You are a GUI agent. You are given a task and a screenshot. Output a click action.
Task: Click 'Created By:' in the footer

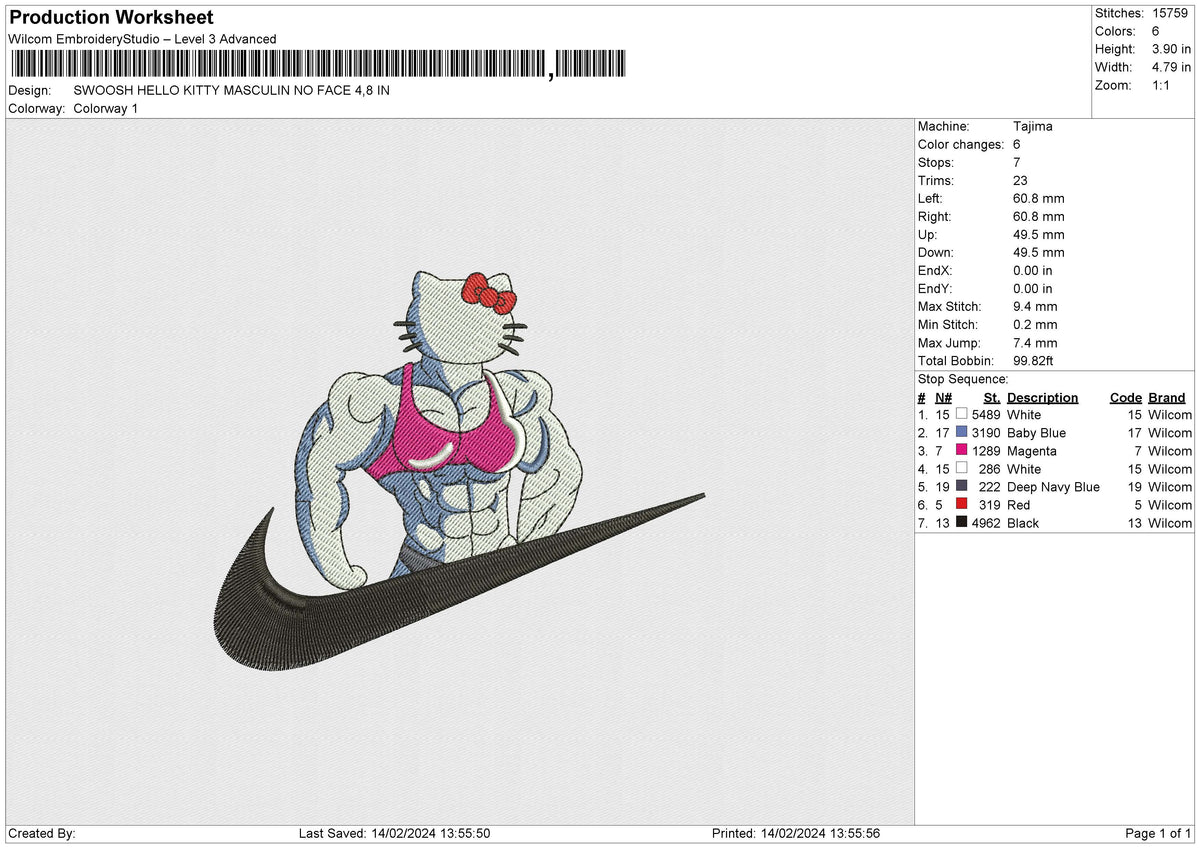tap(42, 834)
